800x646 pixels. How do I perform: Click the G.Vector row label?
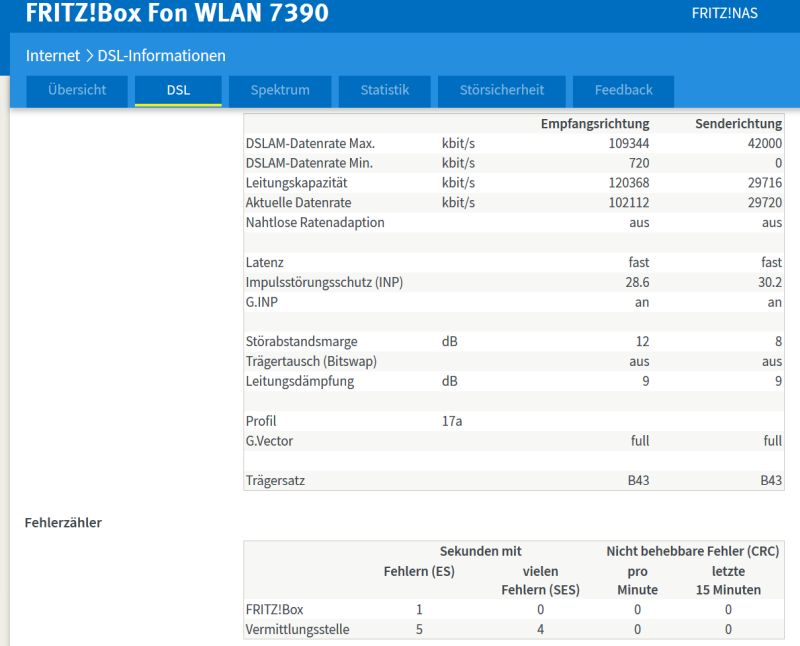coord(269,441)
